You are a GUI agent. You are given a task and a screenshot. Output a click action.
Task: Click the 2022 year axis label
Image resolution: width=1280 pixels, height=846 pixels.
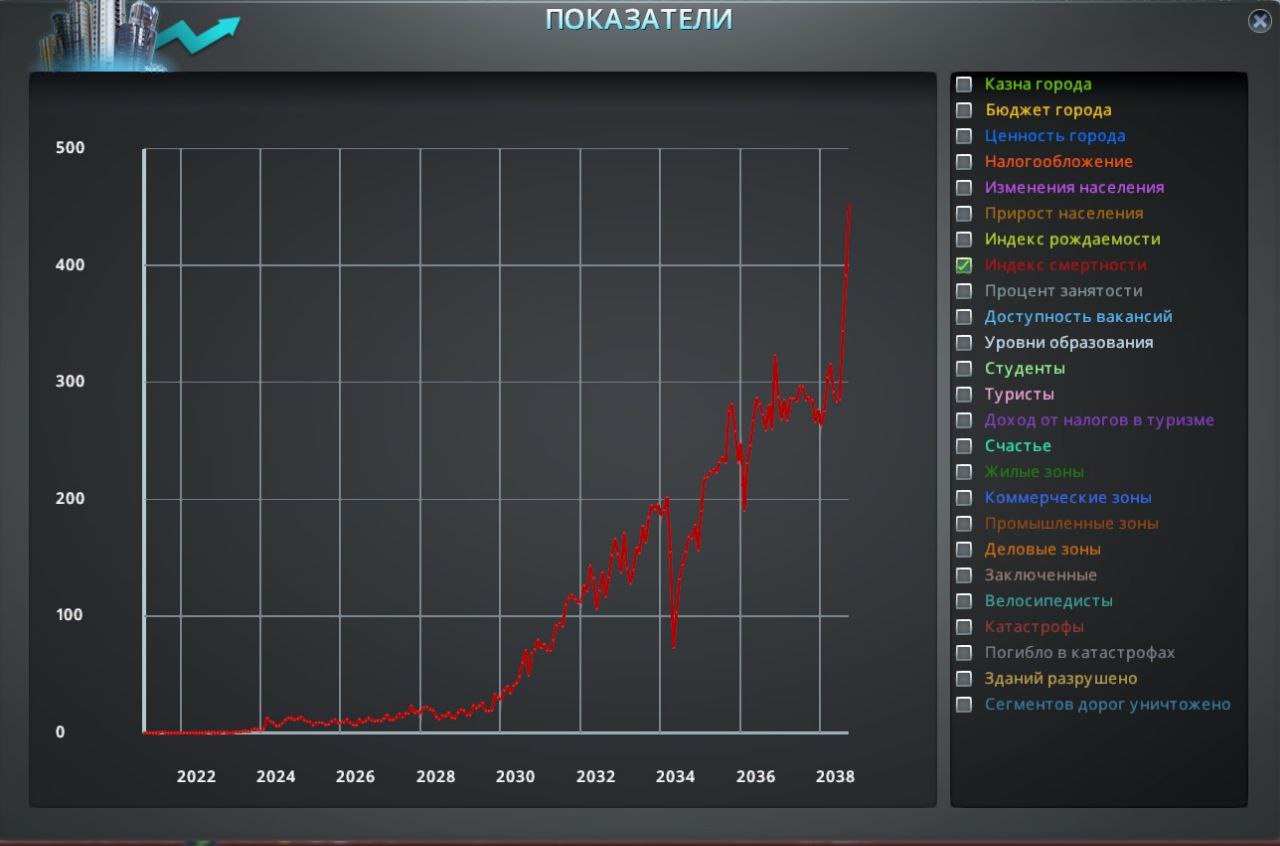pyautogui.click(x=196, y=777)
